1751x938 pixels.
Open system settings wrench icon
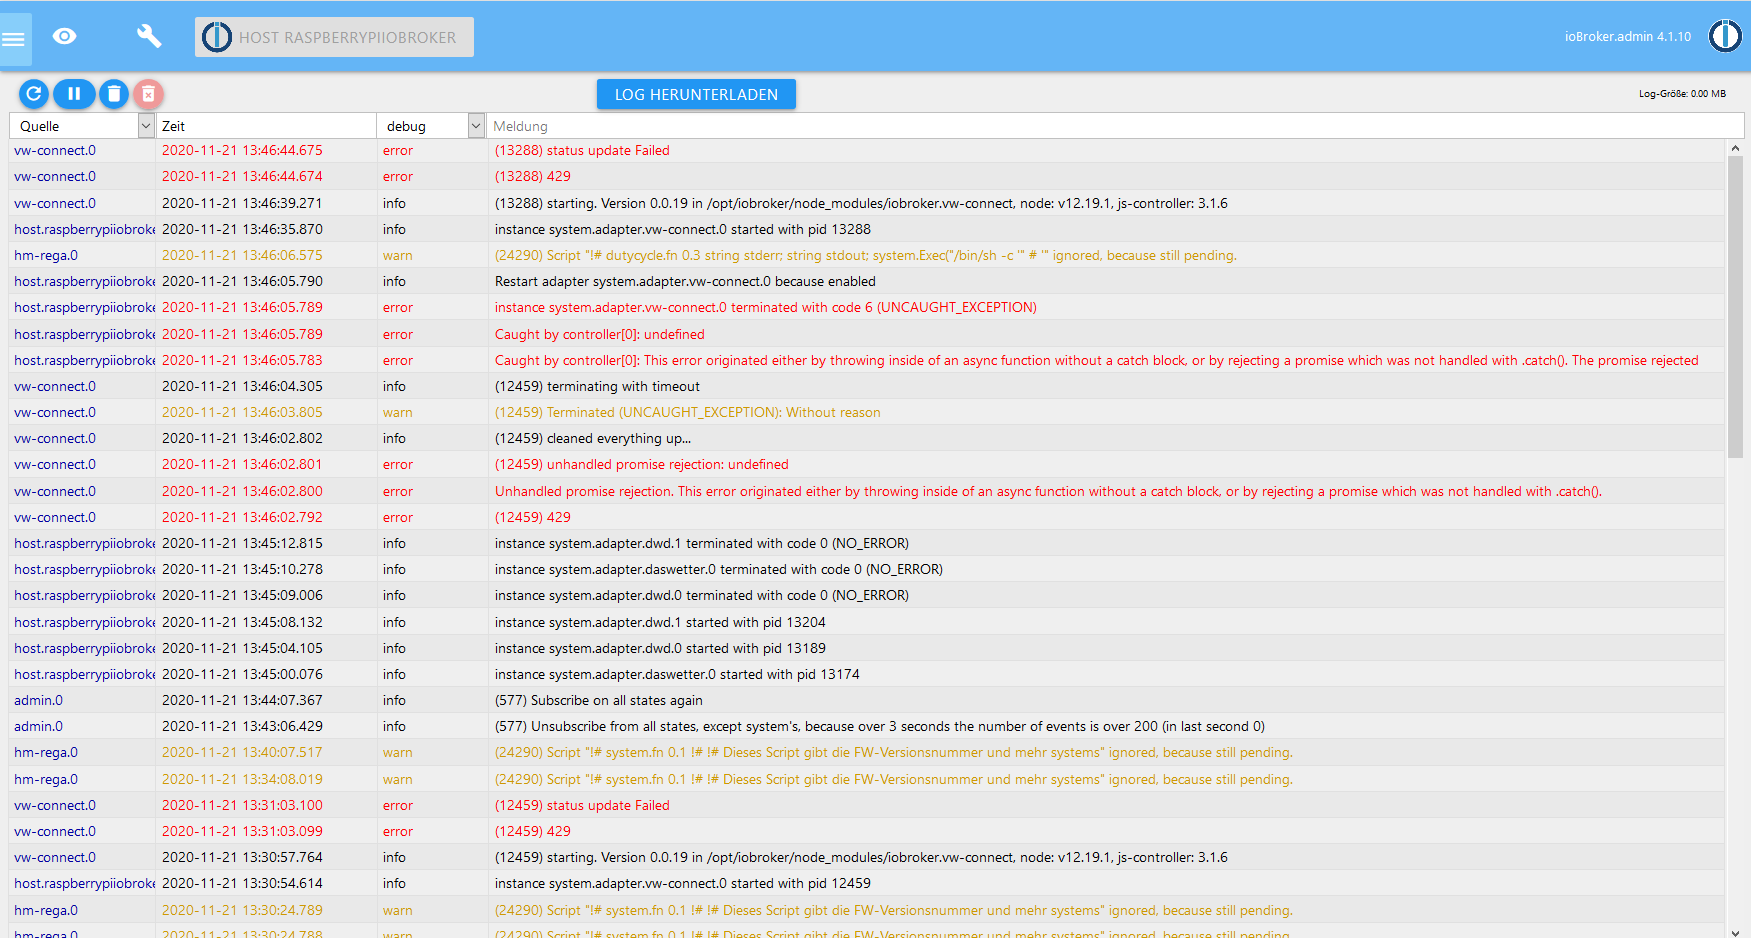pyautogui.click(x=148, y=36)
